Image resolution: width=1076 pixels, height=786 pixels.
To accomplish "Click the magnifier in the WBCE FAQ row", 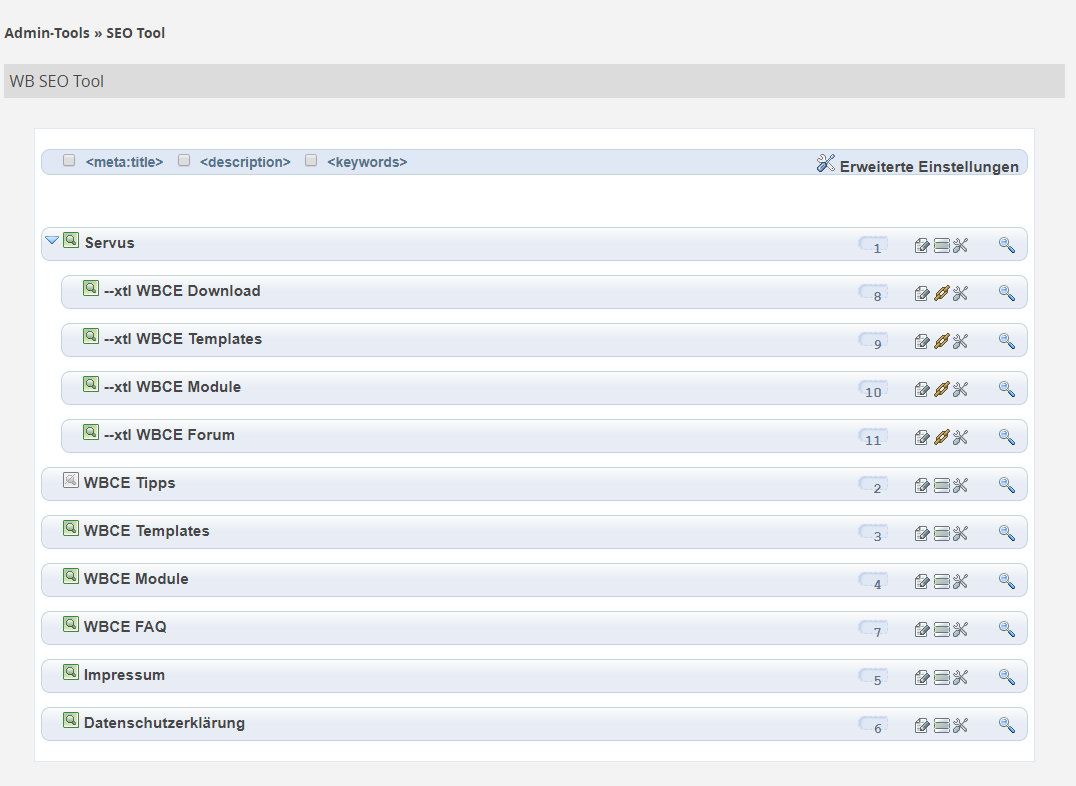I will [x=1007, y=629].
